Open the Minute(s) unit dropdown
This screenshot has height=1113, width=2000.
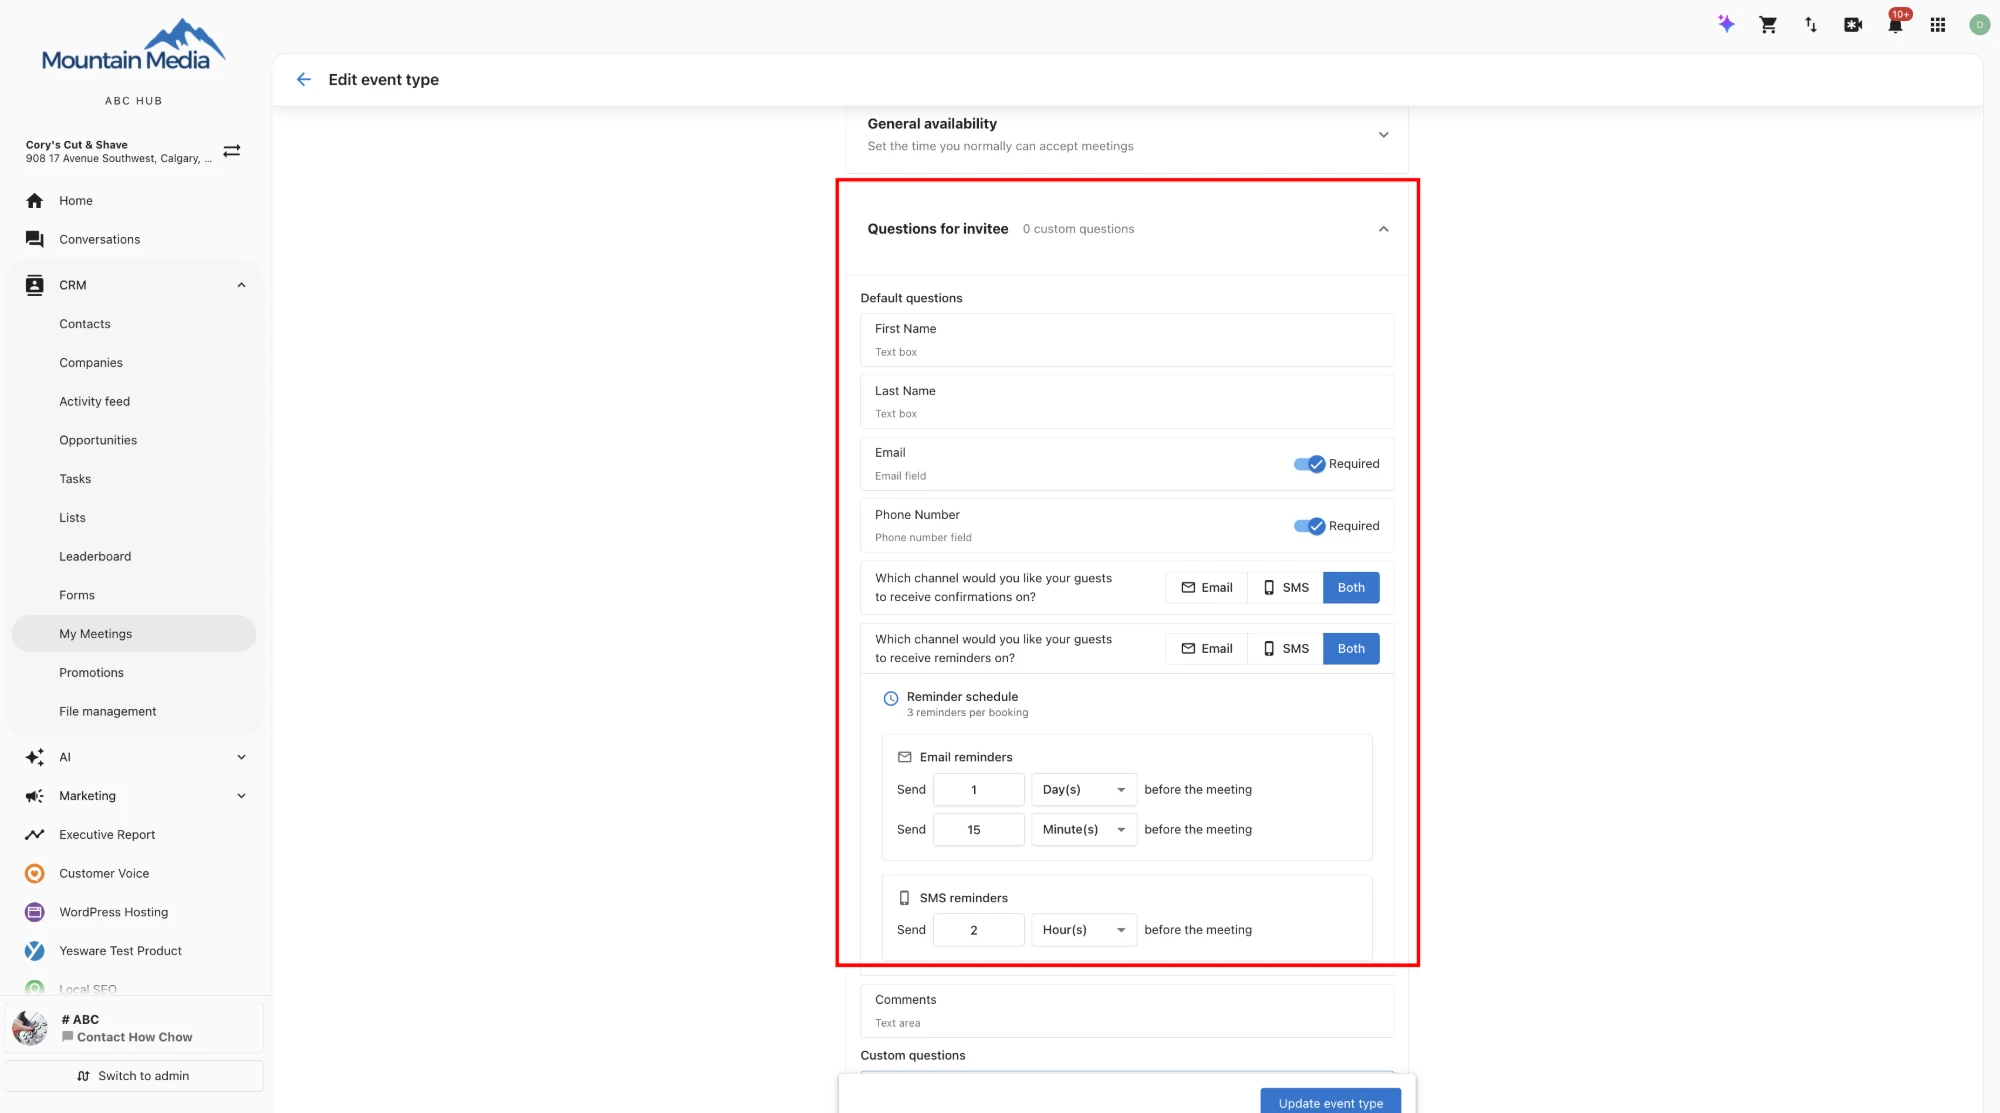pyautogui.click(x=1084, y=830)
